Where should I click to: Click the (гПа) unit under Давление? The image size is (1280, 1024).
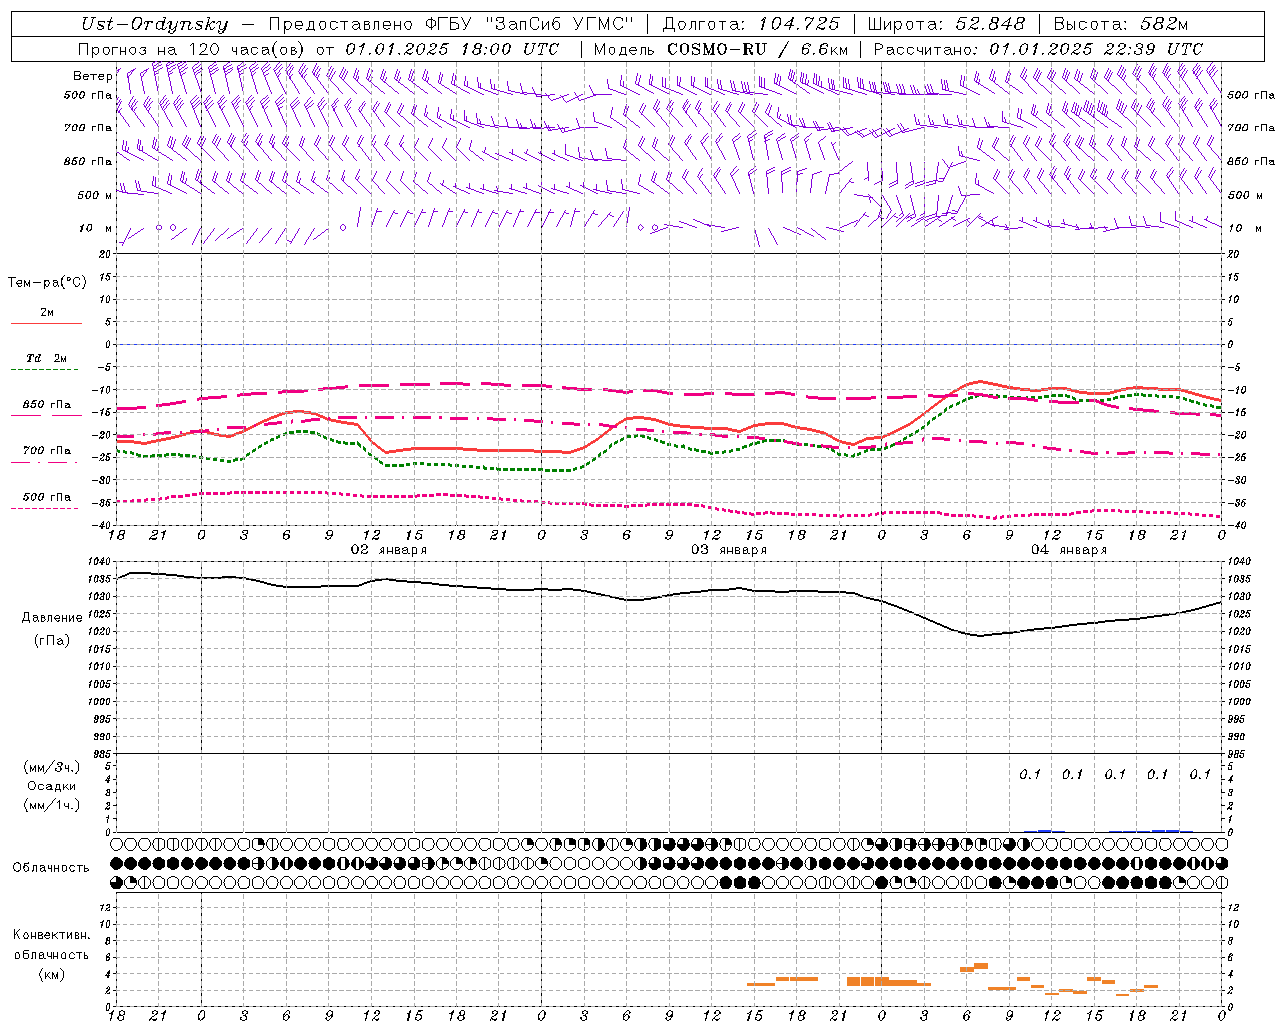coord(52,640)
